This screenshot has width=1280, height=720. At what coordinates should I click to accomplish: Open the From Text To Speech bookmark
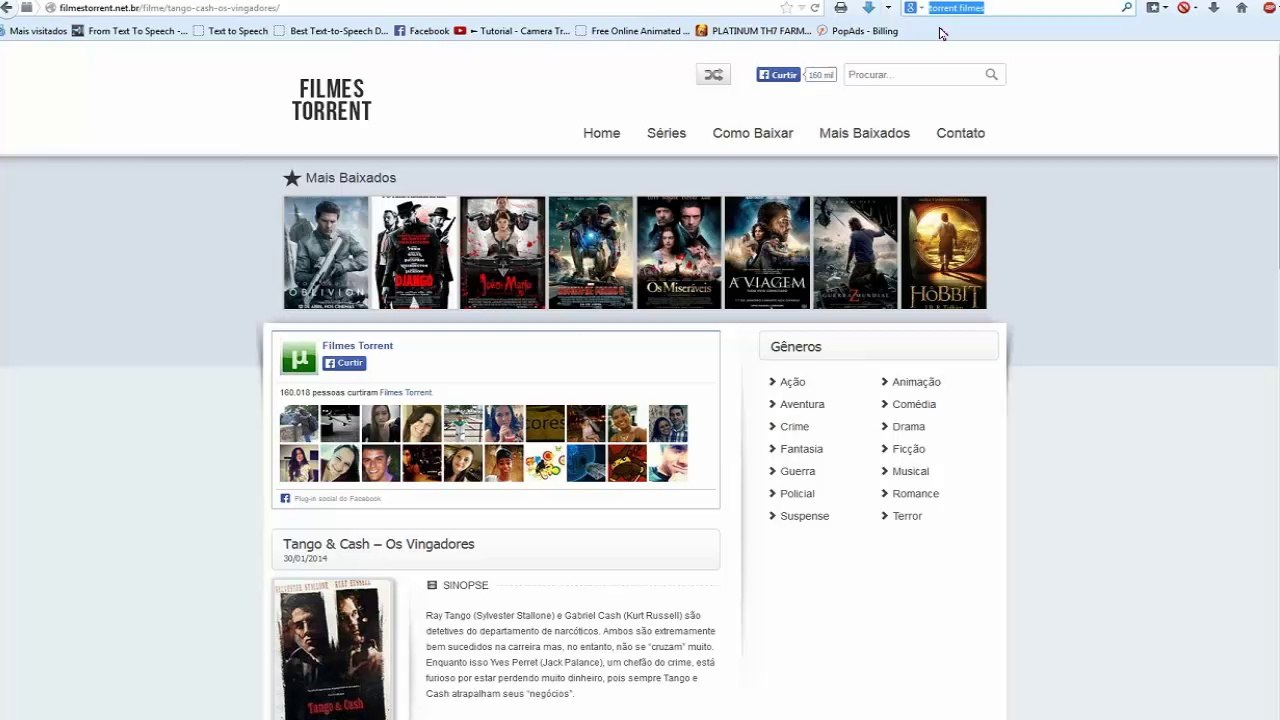point(130,31)
